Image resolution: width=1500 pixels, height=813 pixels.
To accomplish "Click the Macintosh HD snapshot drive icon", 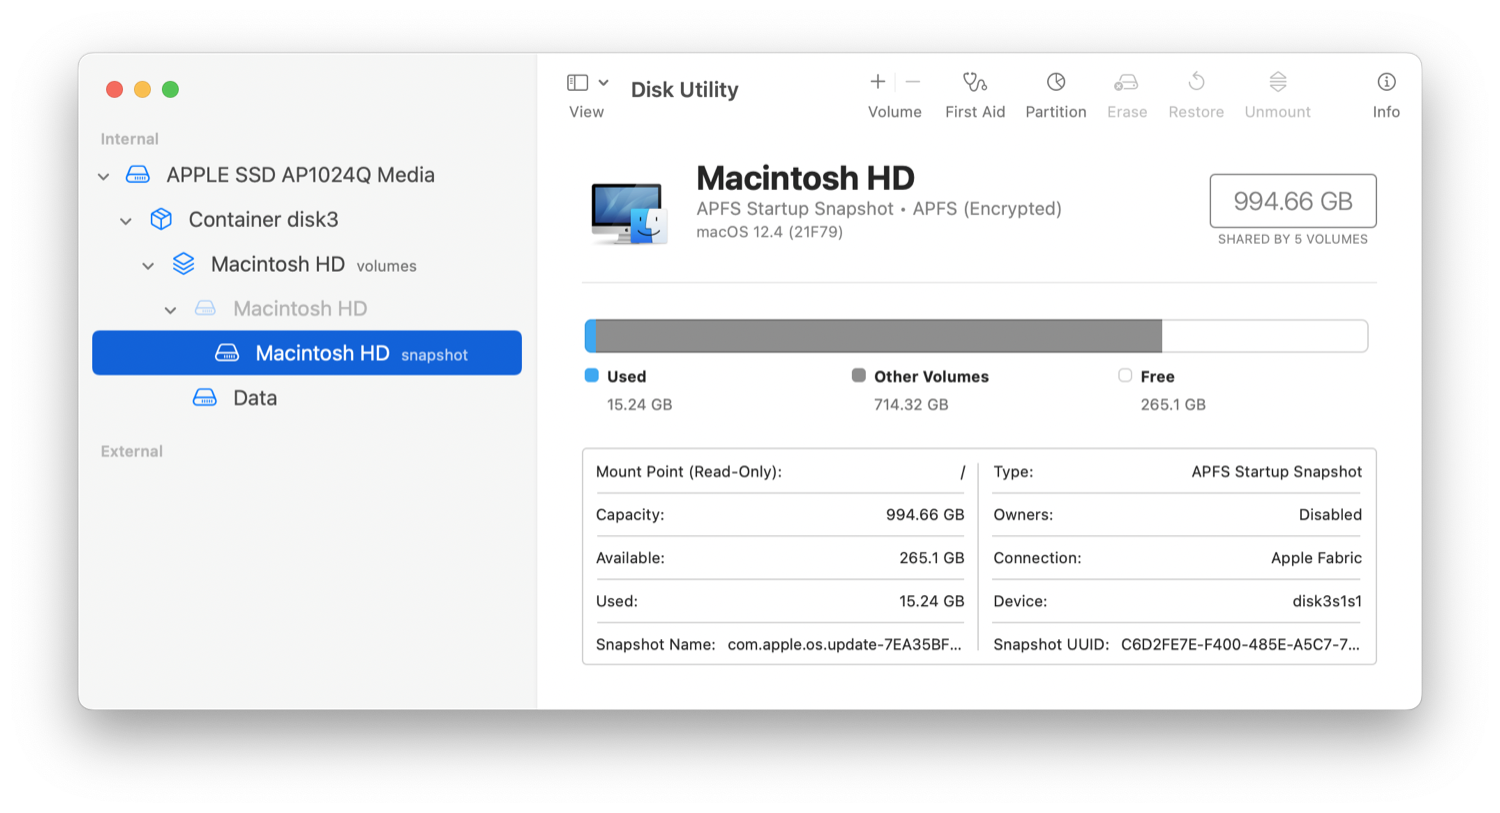I will point(227,353).
